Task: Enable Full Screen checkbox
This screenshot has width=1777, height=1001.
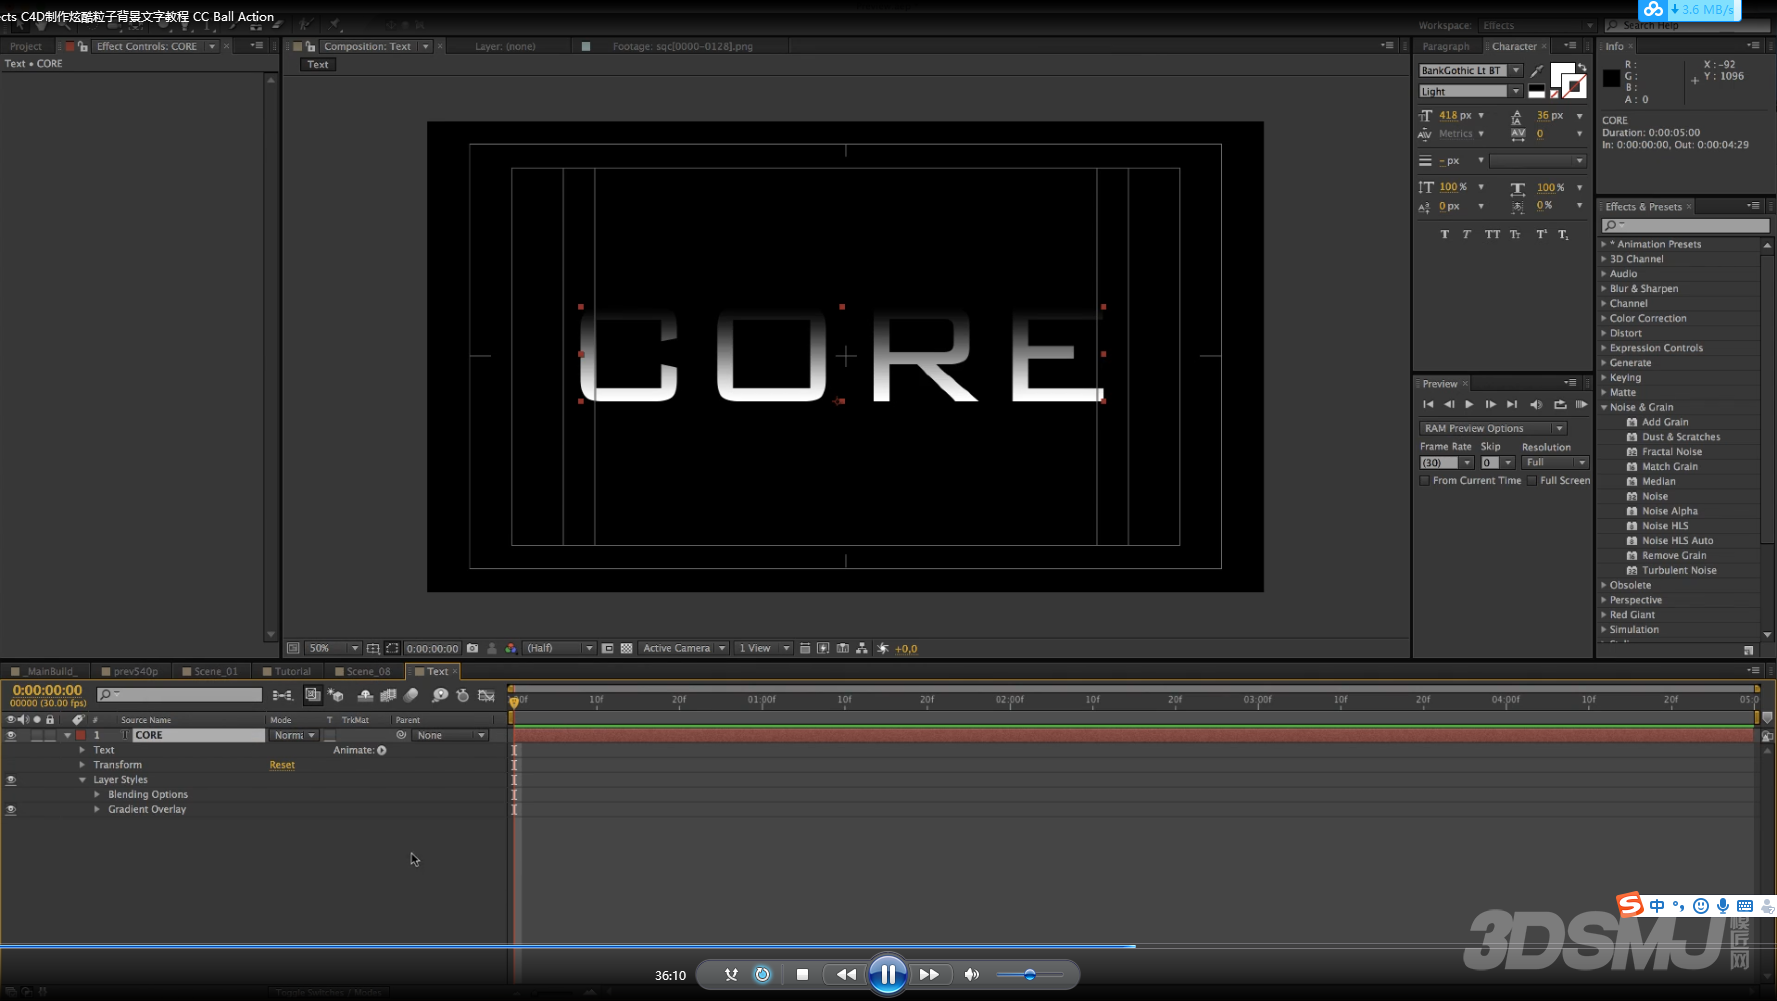Action: (x=1532, y=481)
